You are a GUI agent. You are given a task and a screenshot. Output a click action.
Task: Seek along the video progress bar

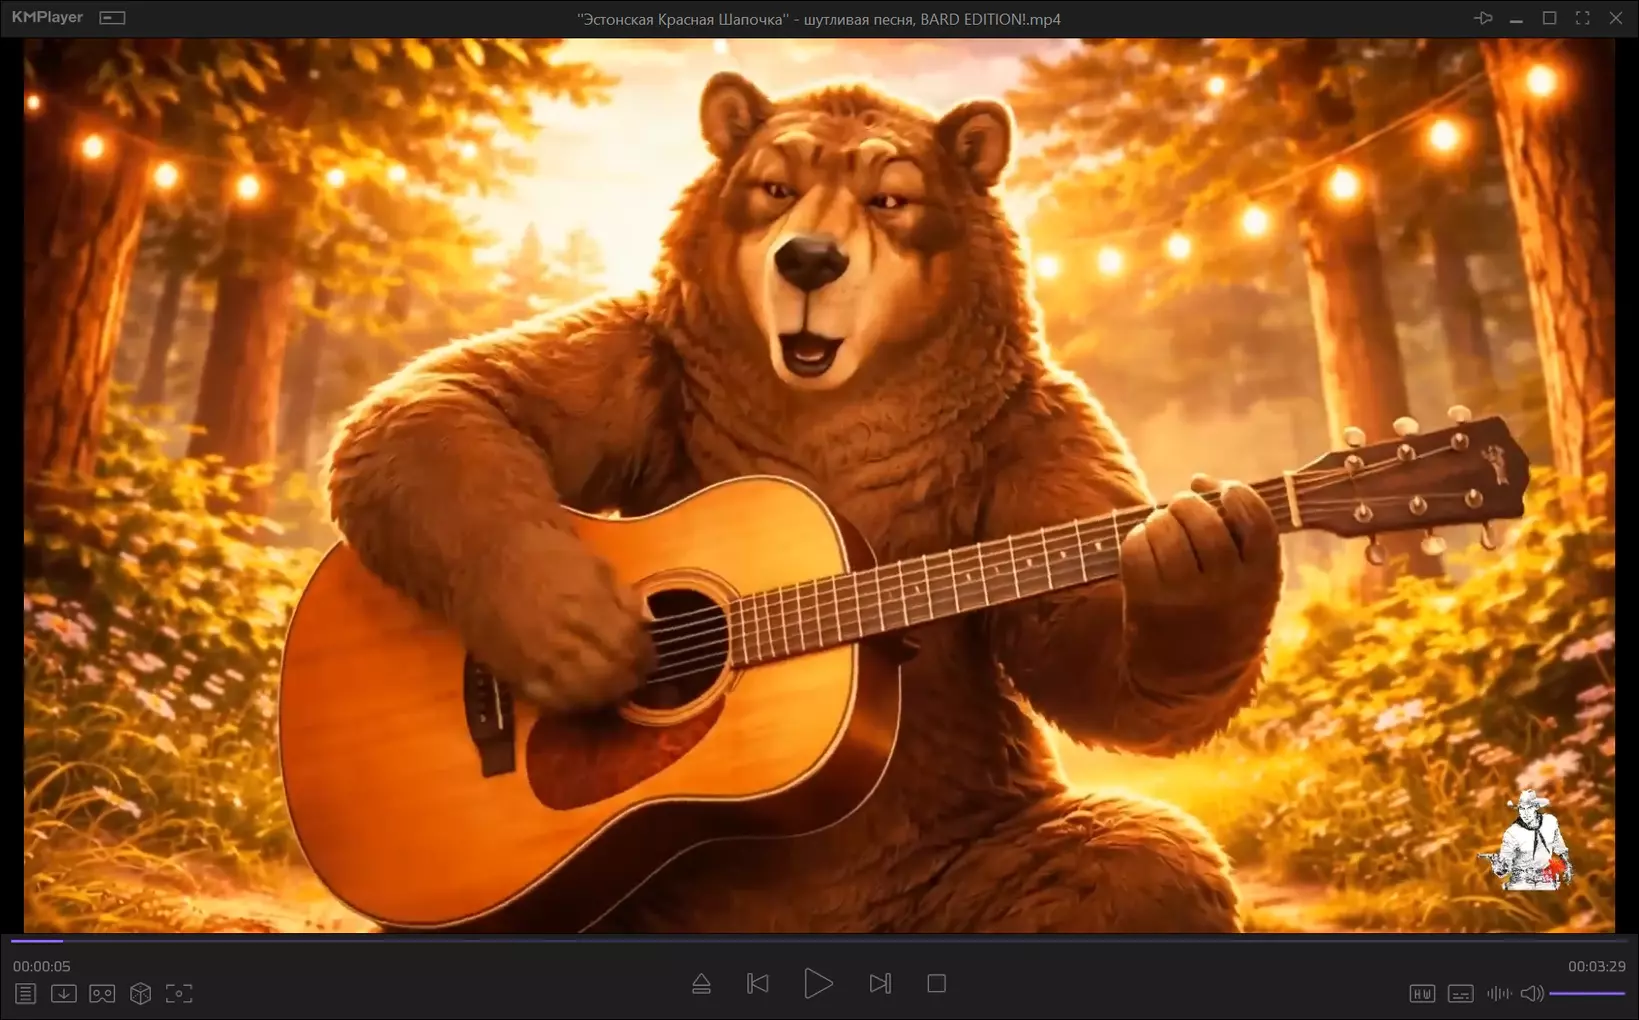[819, 940]
